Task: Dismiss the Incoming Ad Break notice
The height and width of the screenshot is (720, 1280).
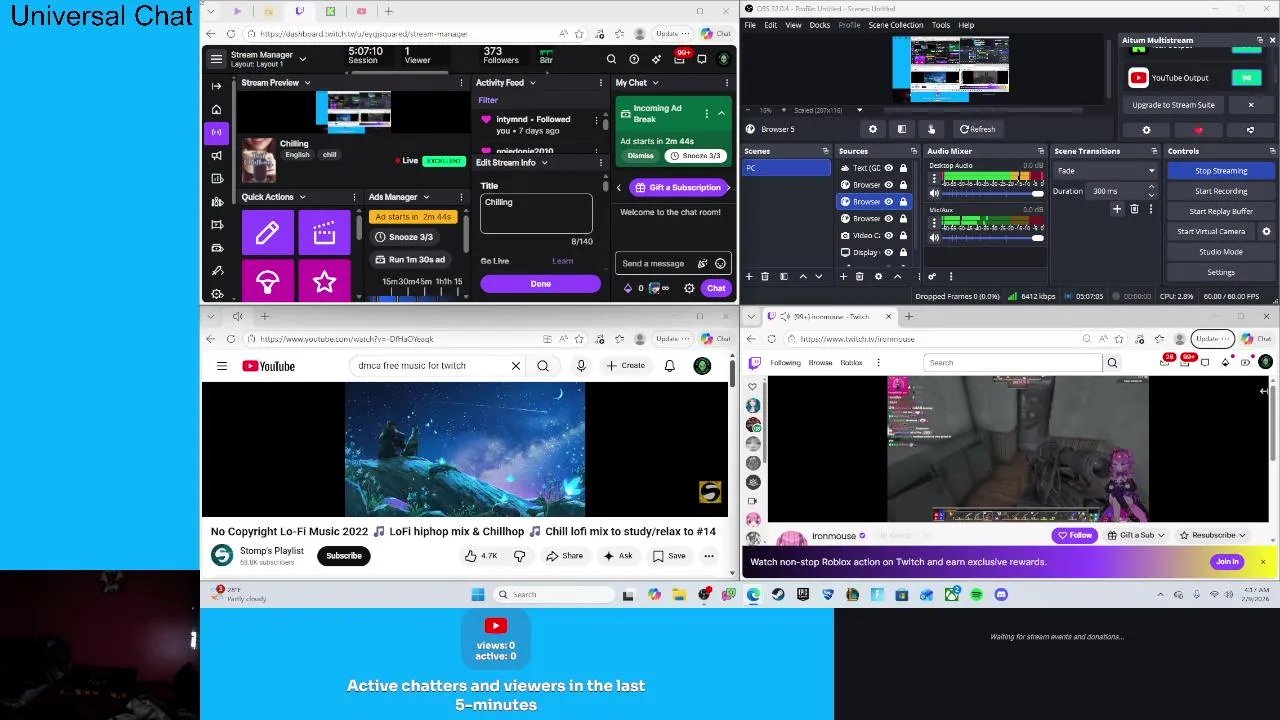Action: (641, 155)
